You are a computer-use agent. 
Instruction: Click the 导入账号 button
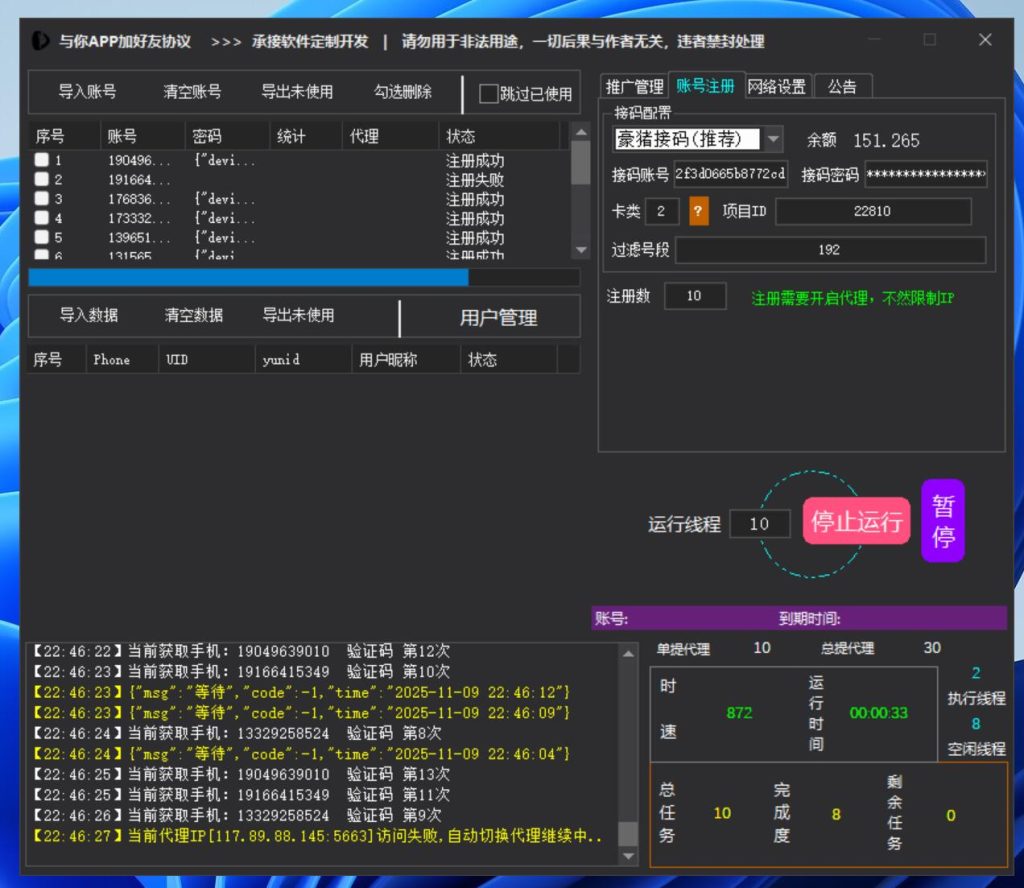pos(87,92)
